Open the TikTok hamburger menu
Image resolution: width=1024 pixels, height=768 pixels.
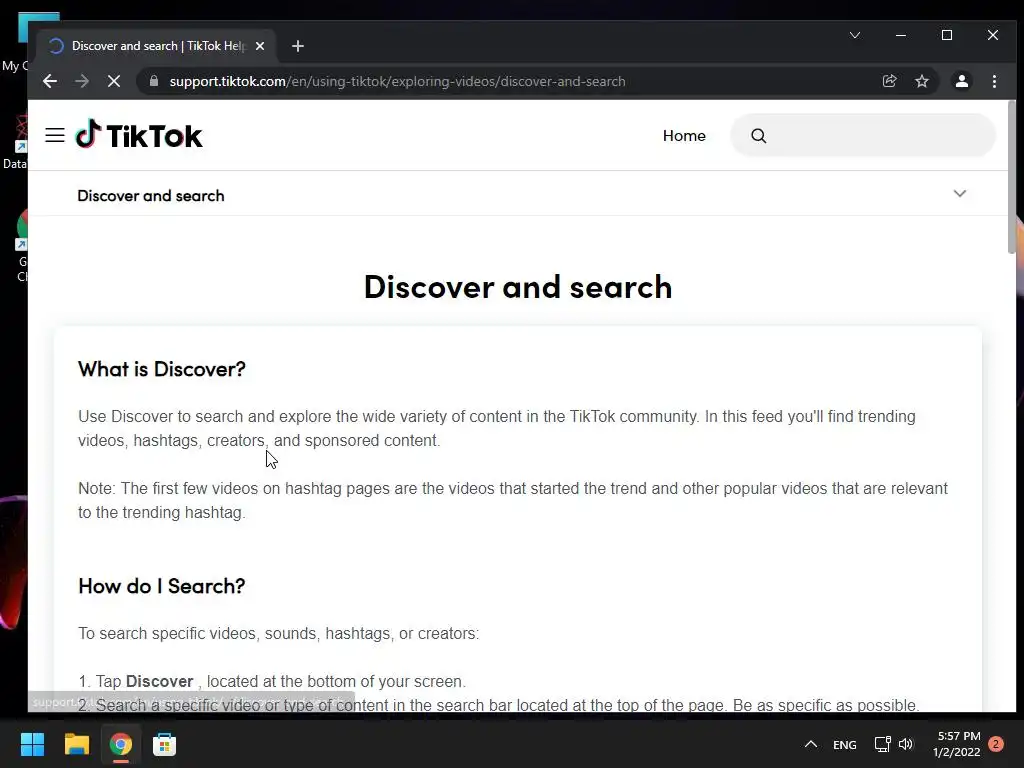click(x=55, y=135)
